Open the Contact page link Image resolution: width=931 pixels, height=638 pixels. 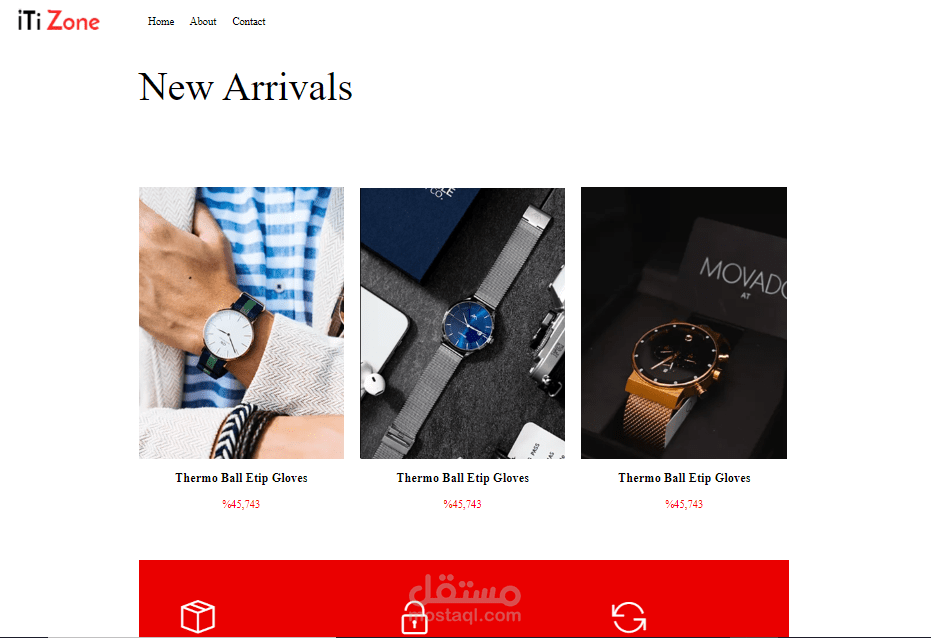[249, 21]
